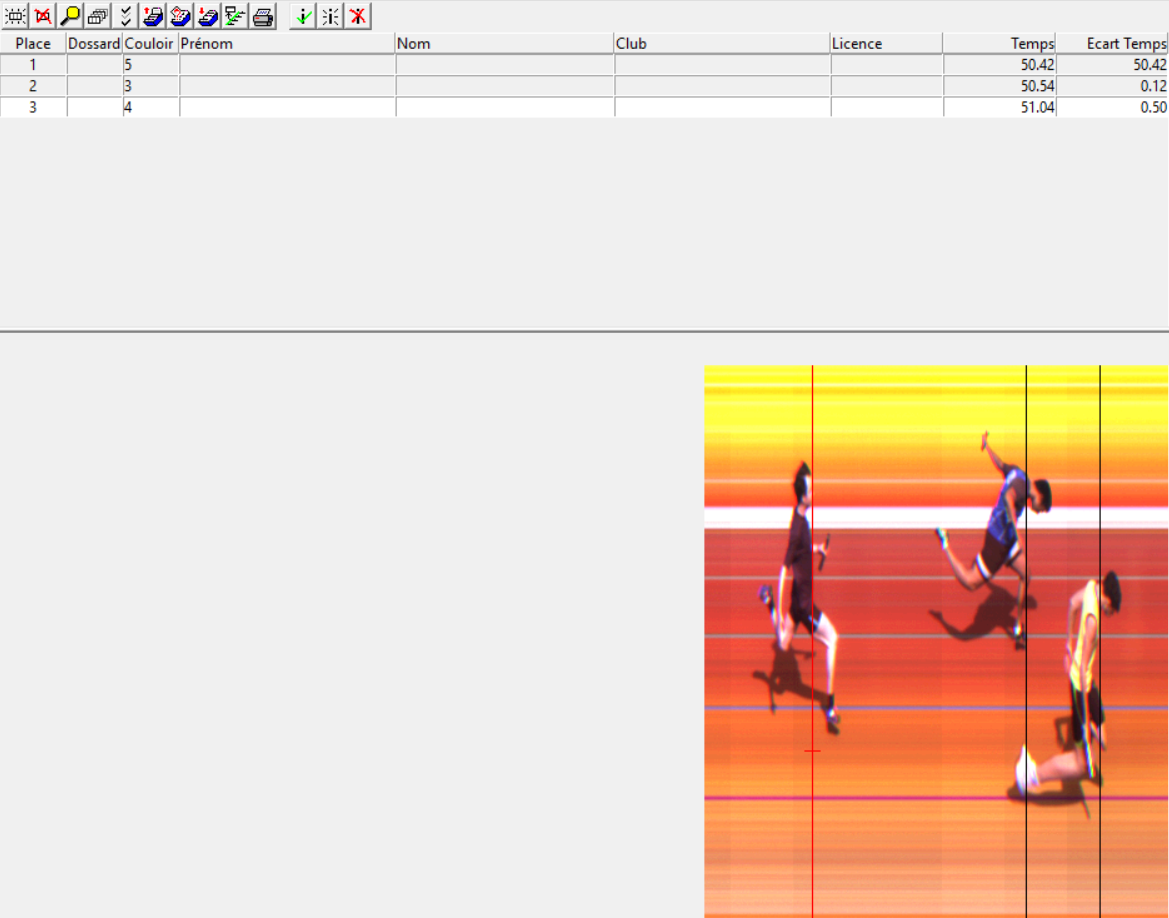Click the Nom column header
The width and height of the screenshot is (1169, 918).
(504, 43)
